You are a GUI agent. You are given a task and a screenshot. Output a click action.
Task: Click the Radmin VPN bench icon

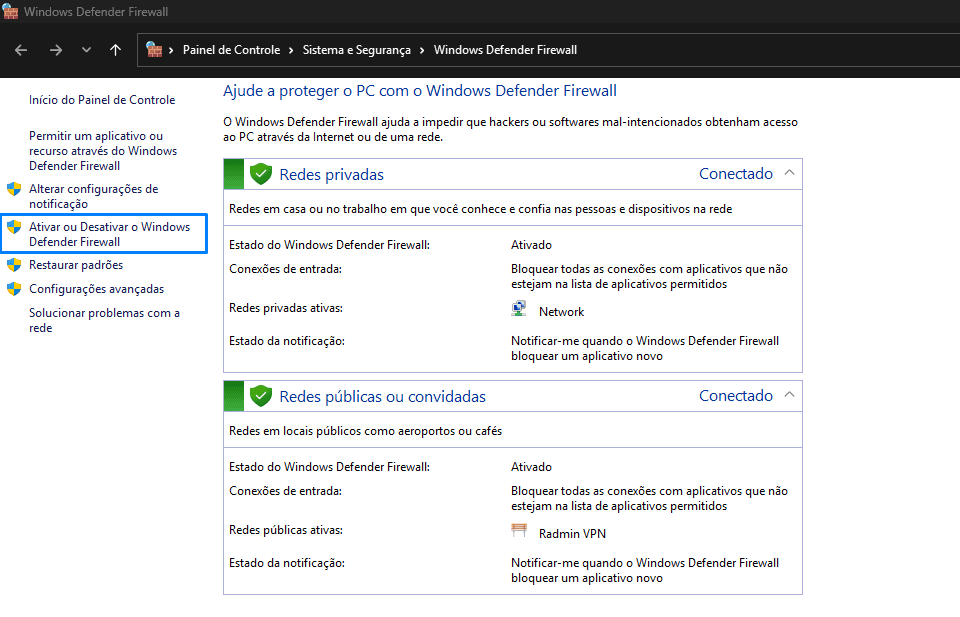[519, 530]
